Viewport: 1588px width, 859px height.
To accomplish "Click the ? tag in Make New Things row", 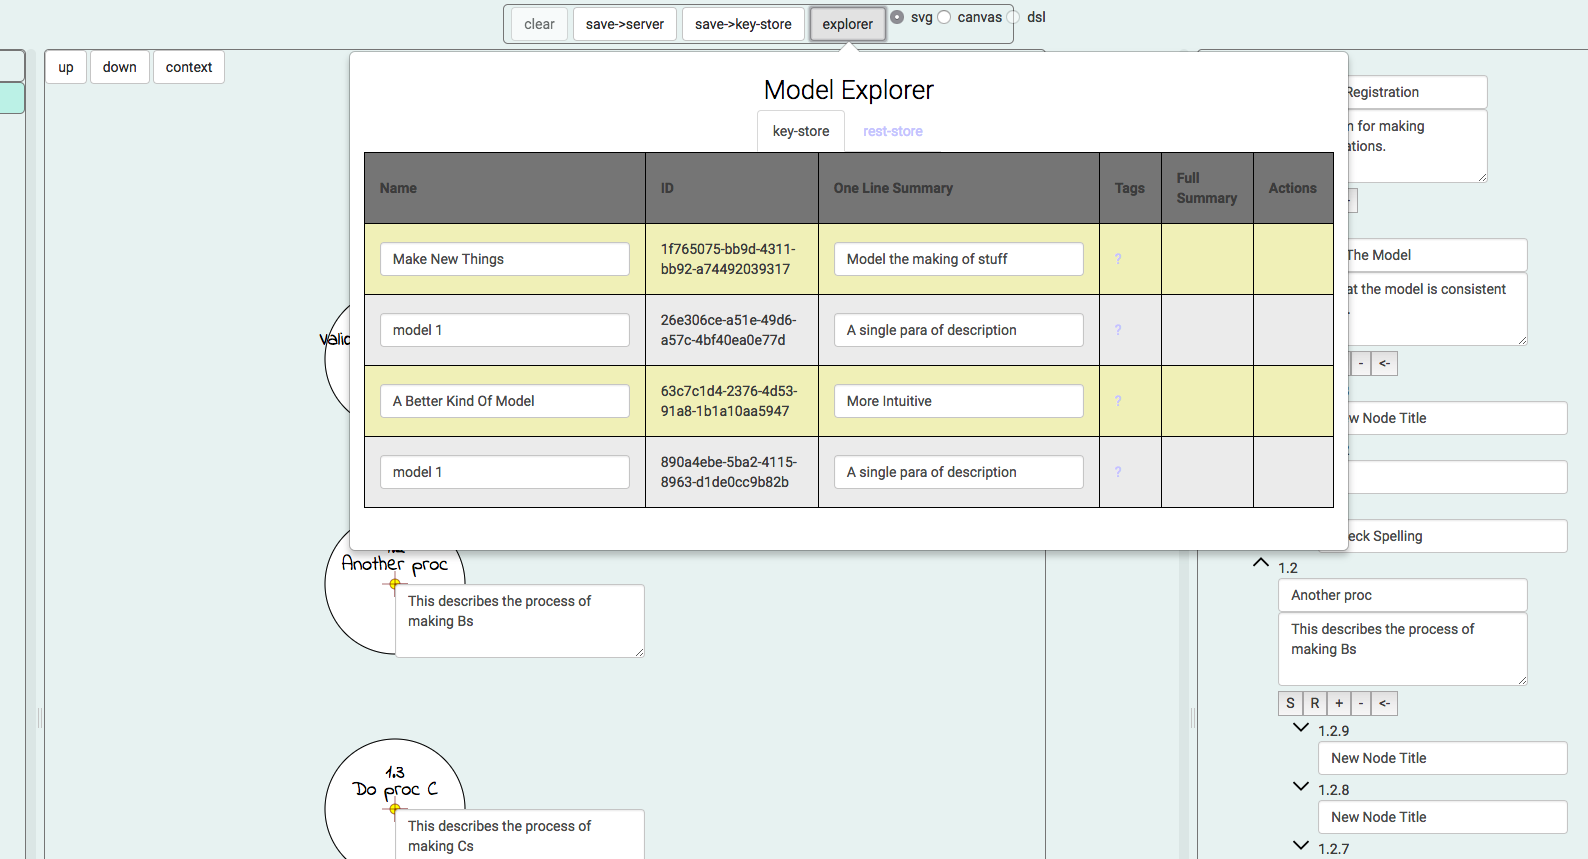I will [x=1118, y=259].
